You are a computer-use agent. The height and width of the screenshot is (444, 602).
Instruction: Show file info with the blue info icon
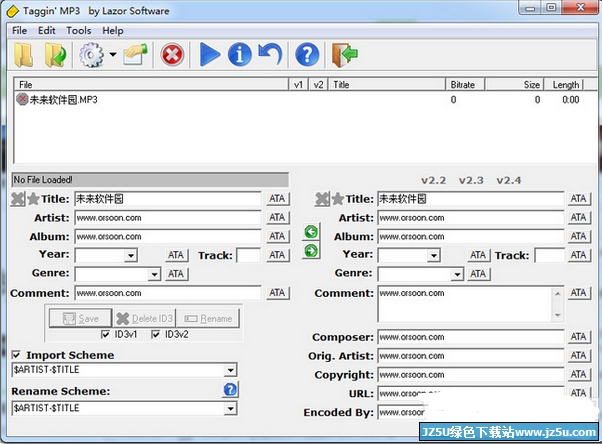coord(240,55)
